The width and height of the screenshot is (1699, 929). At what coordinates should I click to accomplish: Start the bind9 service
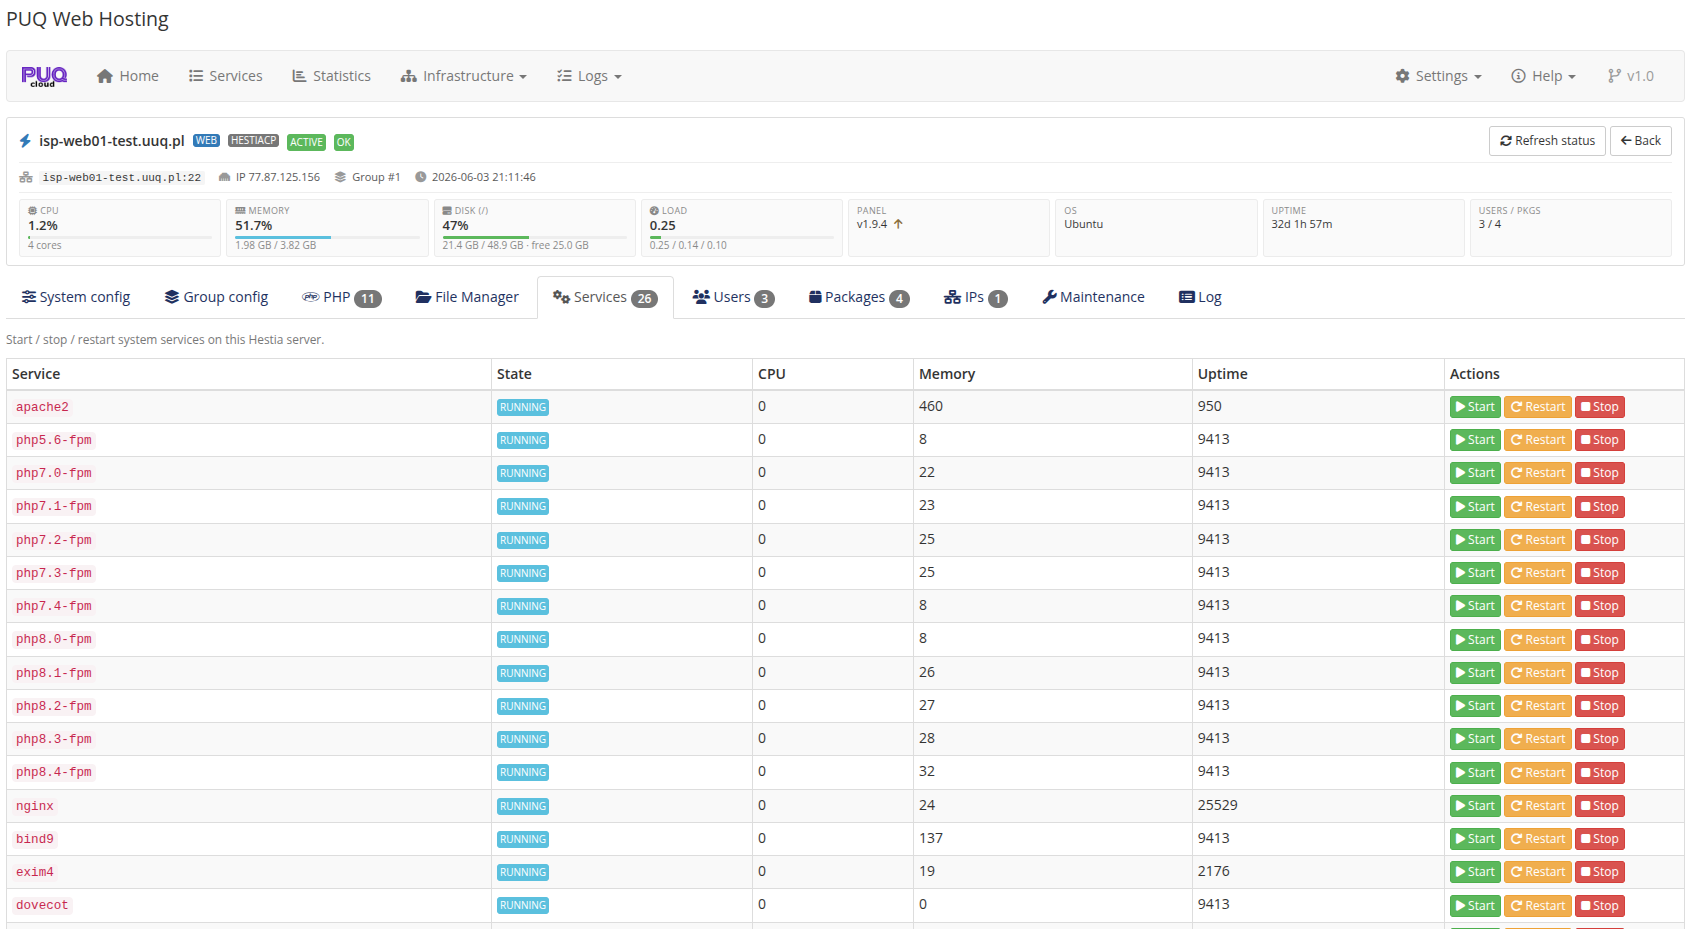click(x=1475, y=839)
